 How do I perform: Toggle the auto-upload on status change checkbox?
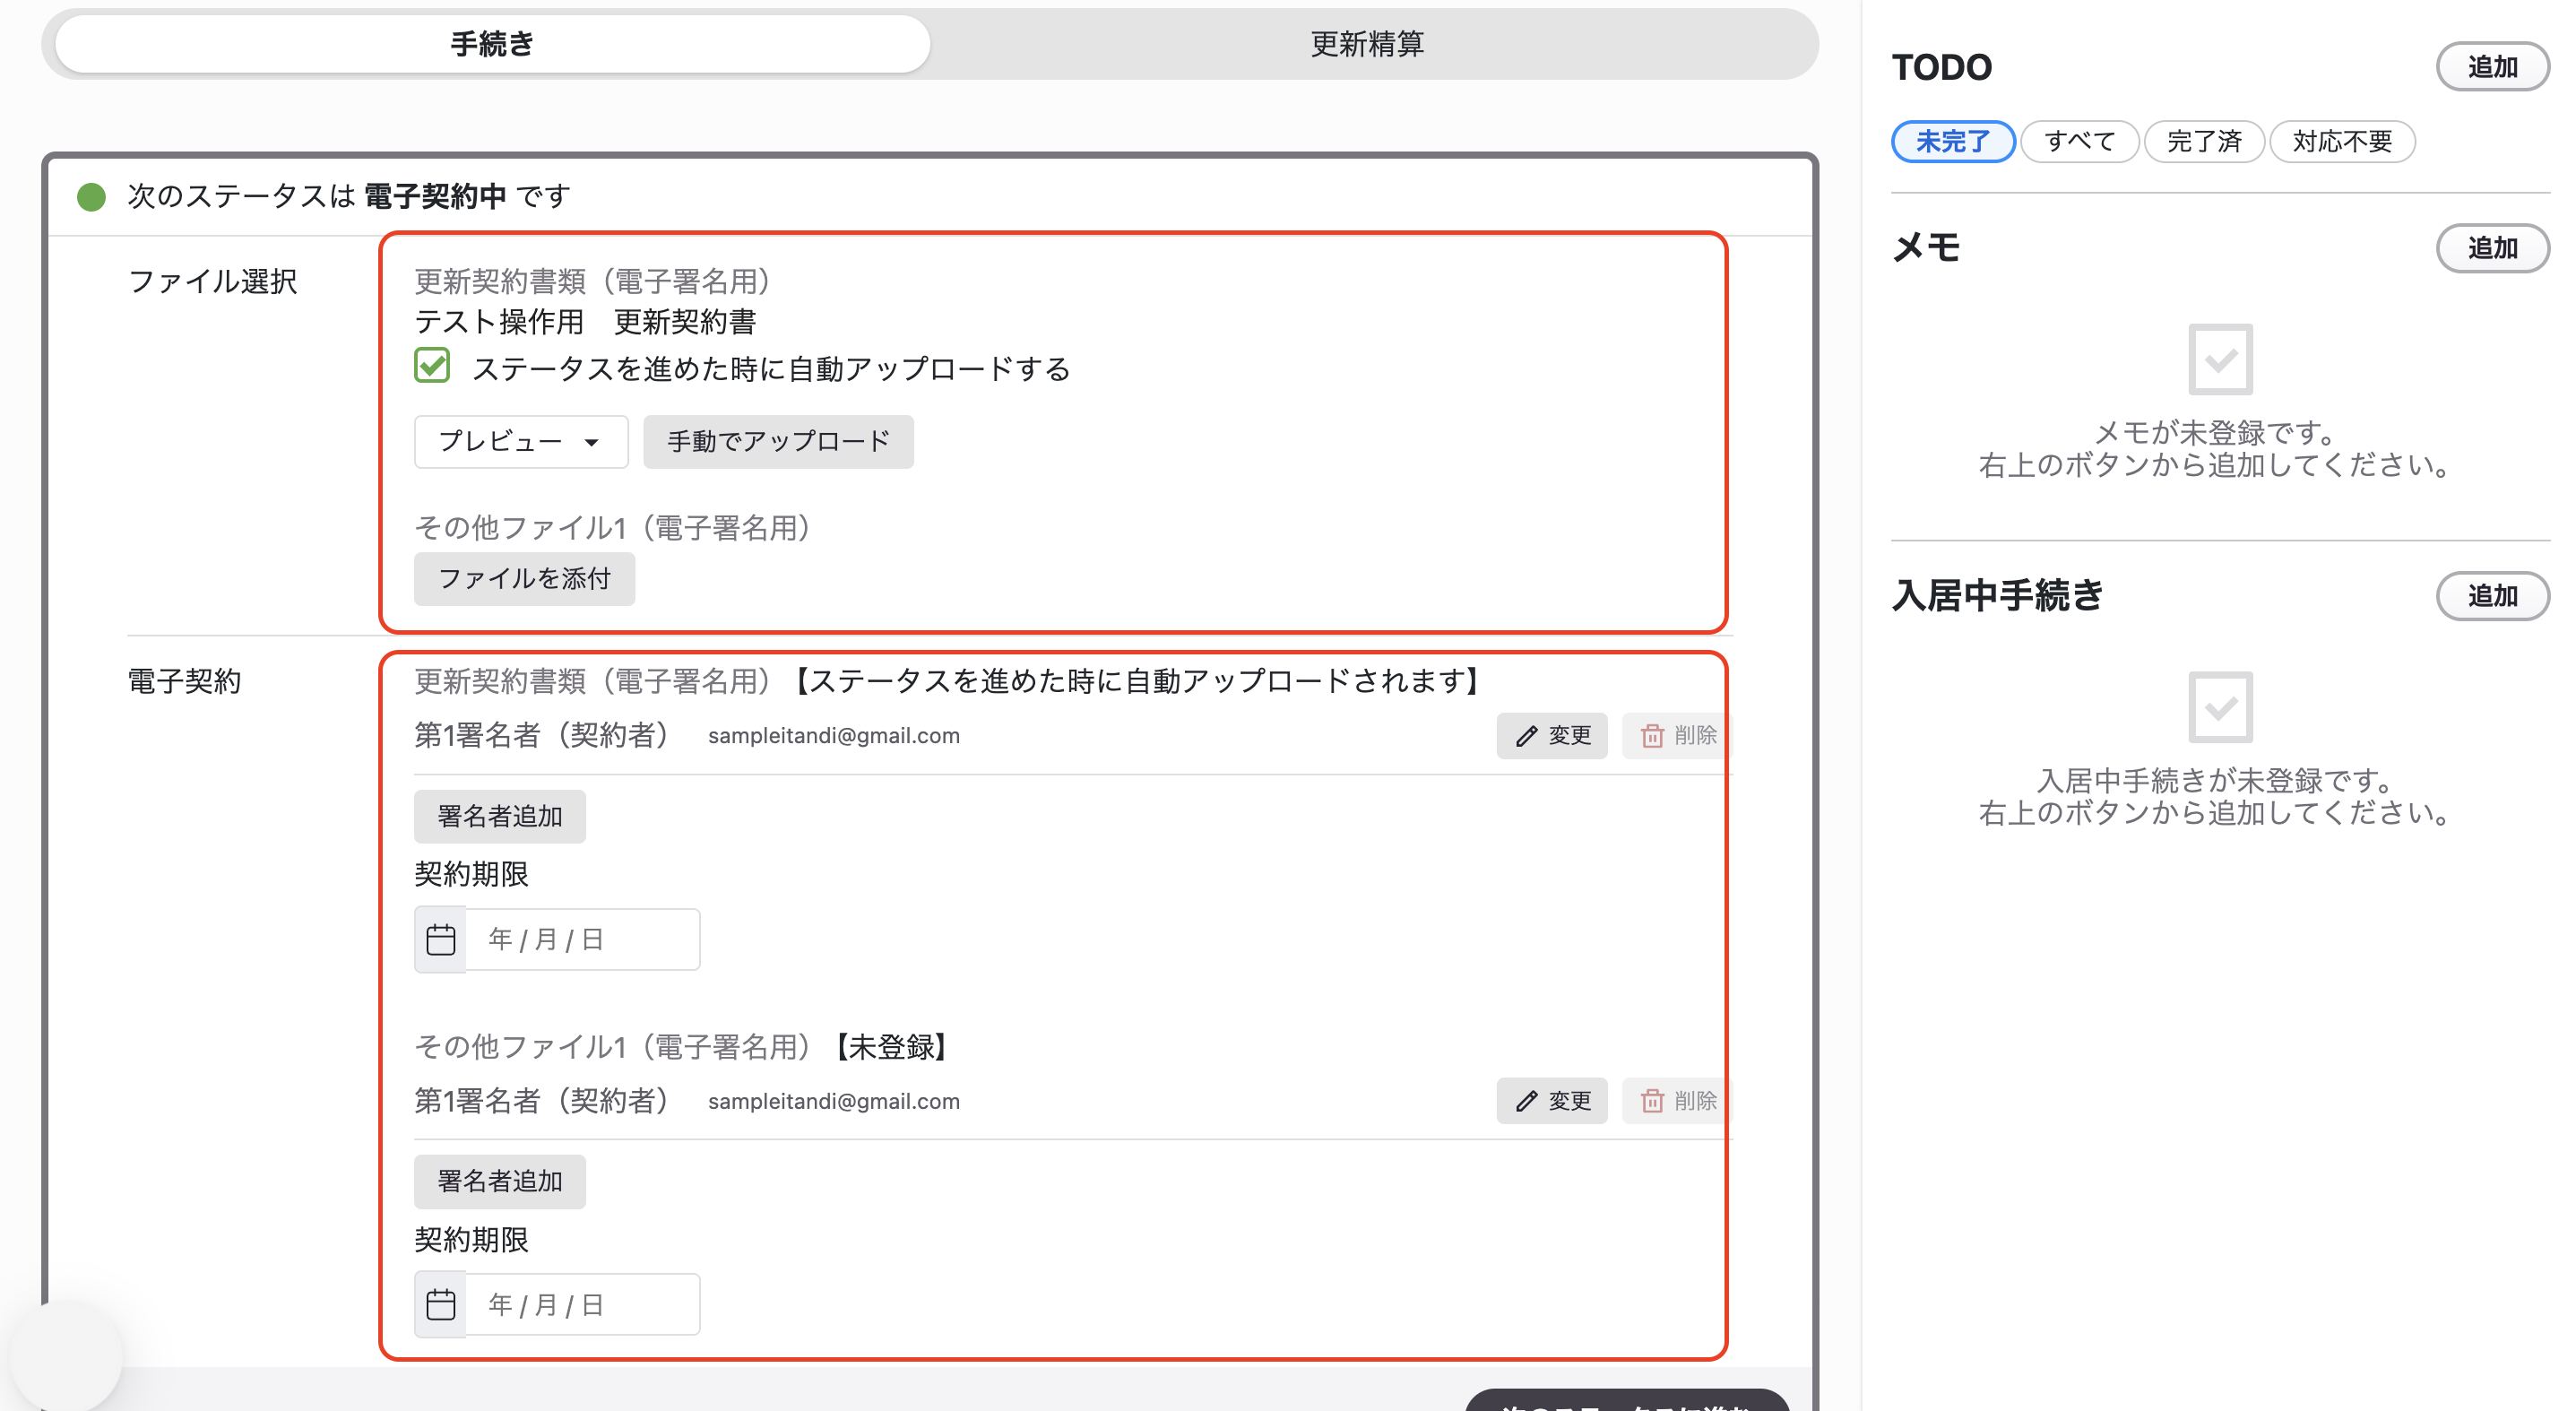432,366
